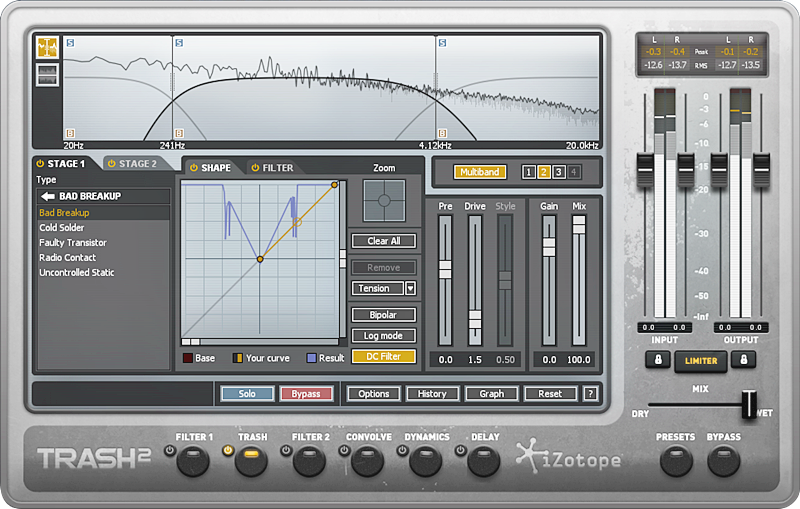Open the Filter tab
800x509 pixels.
click(x=278, y=168)
